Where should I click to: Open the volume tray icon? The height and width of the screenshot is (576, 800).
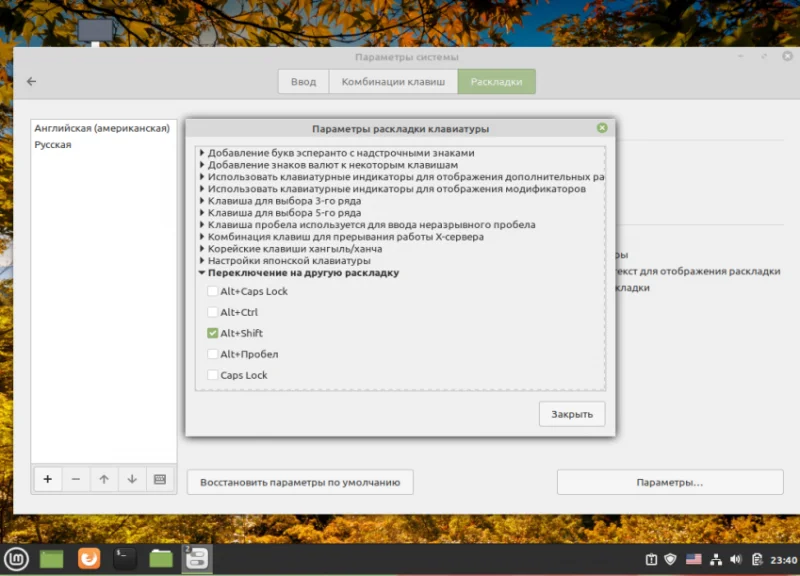coord(736,560)
